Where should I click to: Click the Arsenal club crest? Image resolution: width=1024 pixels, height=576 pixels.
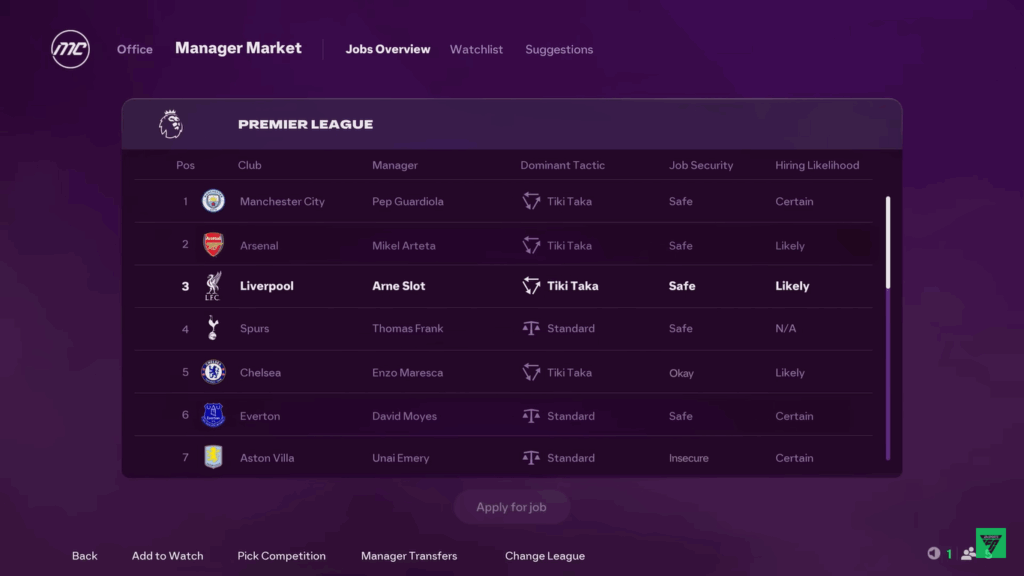[213, 245]
